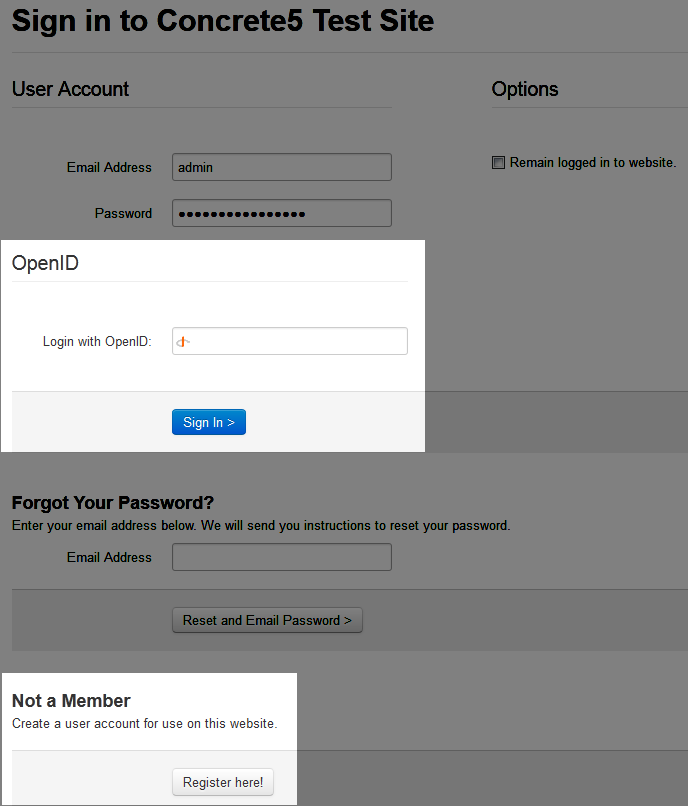This screenshot has height=806, width=688.
Task: Click the Options section heading
Action: point(525,89)
